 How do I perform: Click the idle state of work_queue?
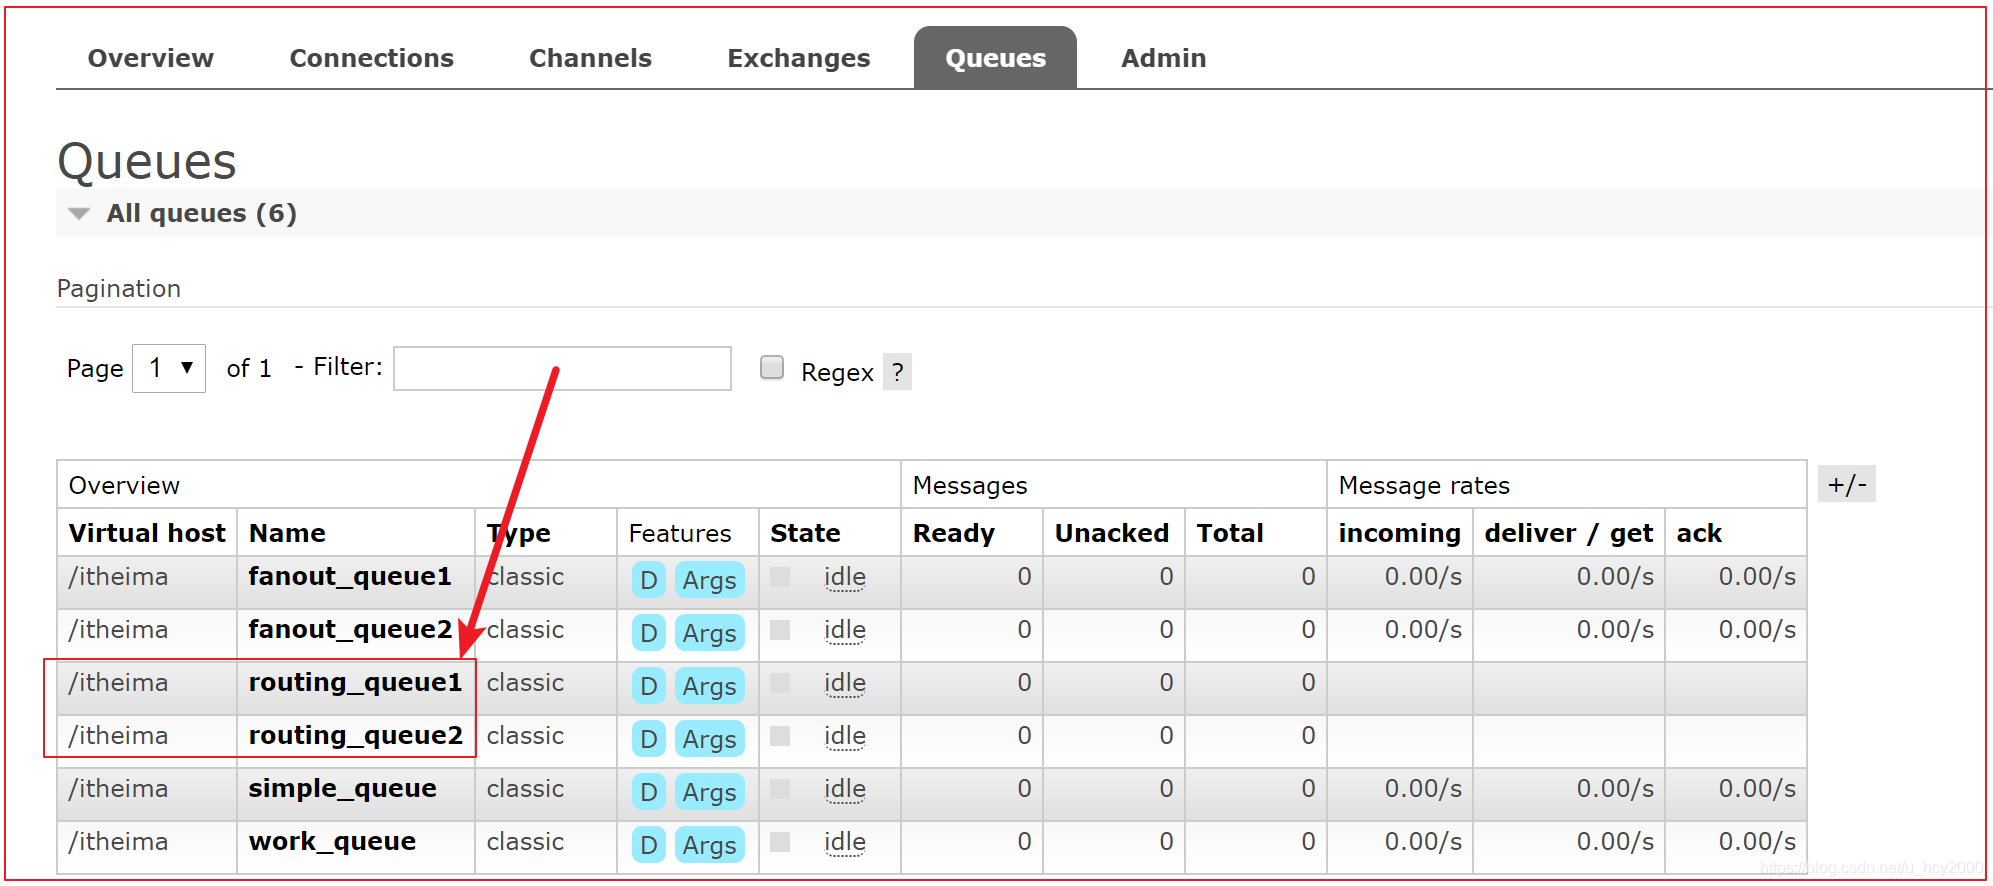(x=845, y=843)
